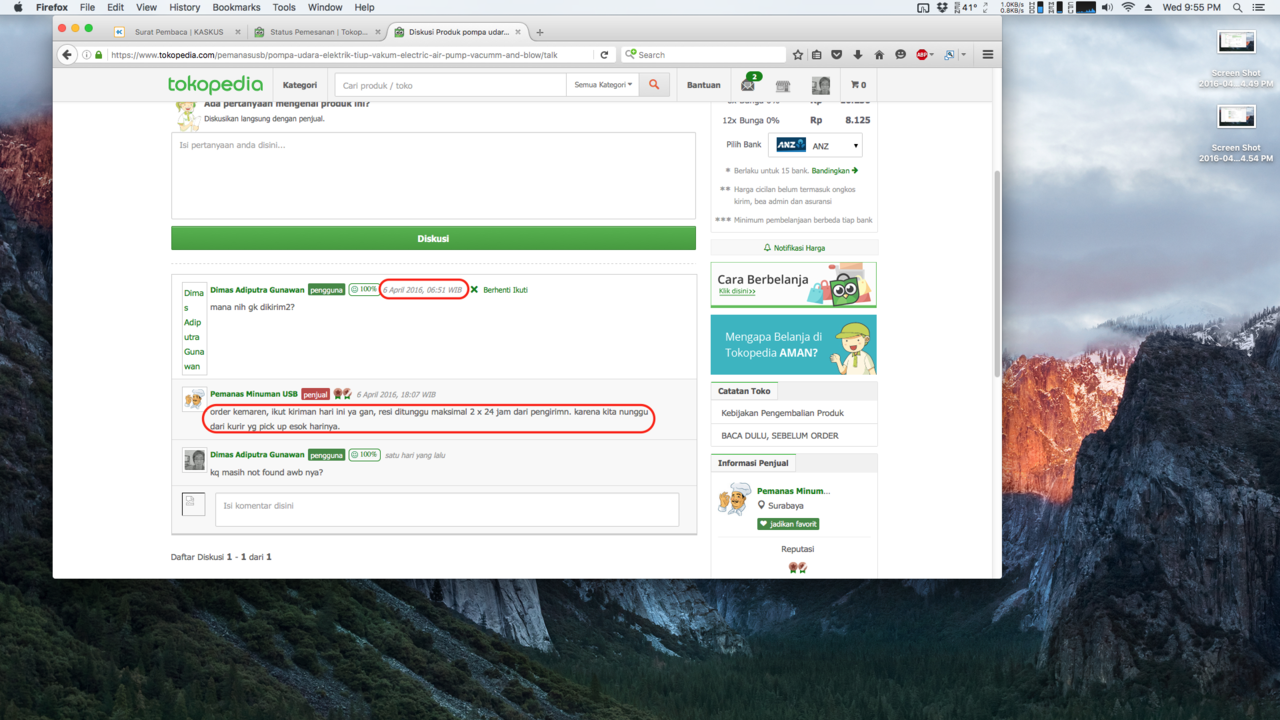Click Berhenti Ikuti link
The image size is (1280, 720).
pyautogui.click(x=505, y=290)
